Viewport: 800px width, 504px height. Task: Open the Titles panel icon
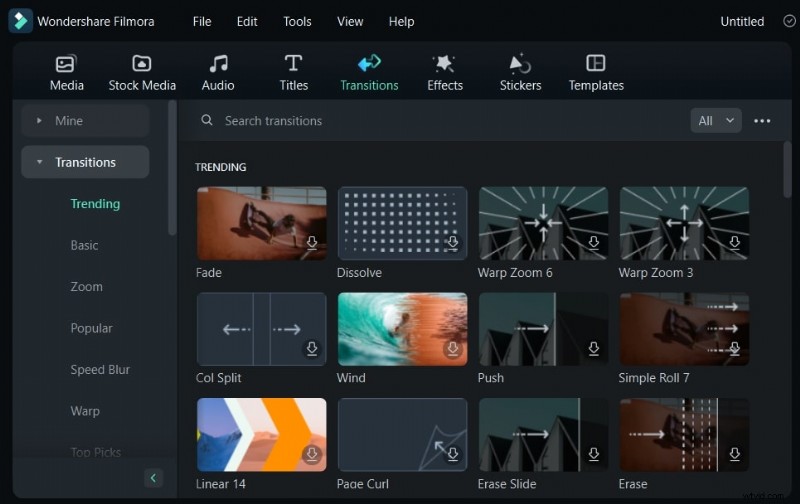click(293, 64)
